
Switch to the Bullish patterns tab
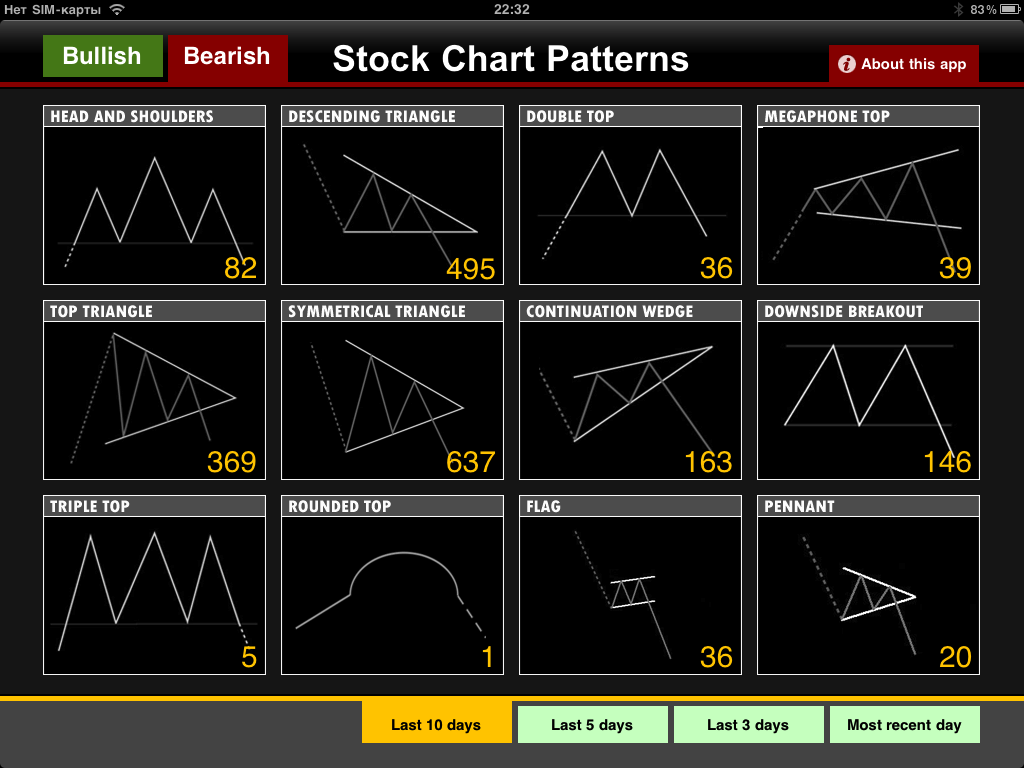pos(102,57)
